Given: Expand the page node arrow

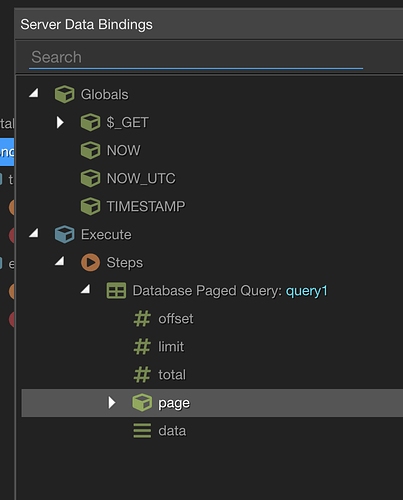Looking at the screenshot, I should point(112,403).
